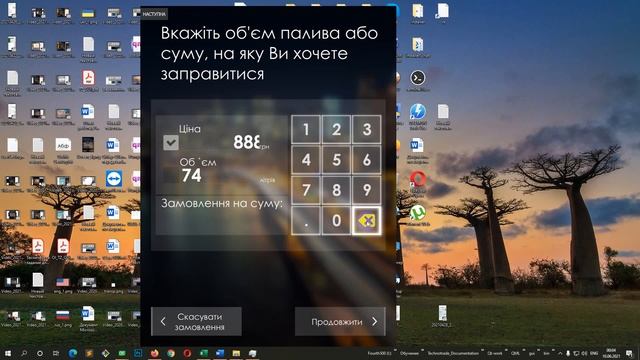Image resolution: width=640 pixels, height=360 pixels.
Task: Click Продовжити button
Action: [x=340, y=322]
